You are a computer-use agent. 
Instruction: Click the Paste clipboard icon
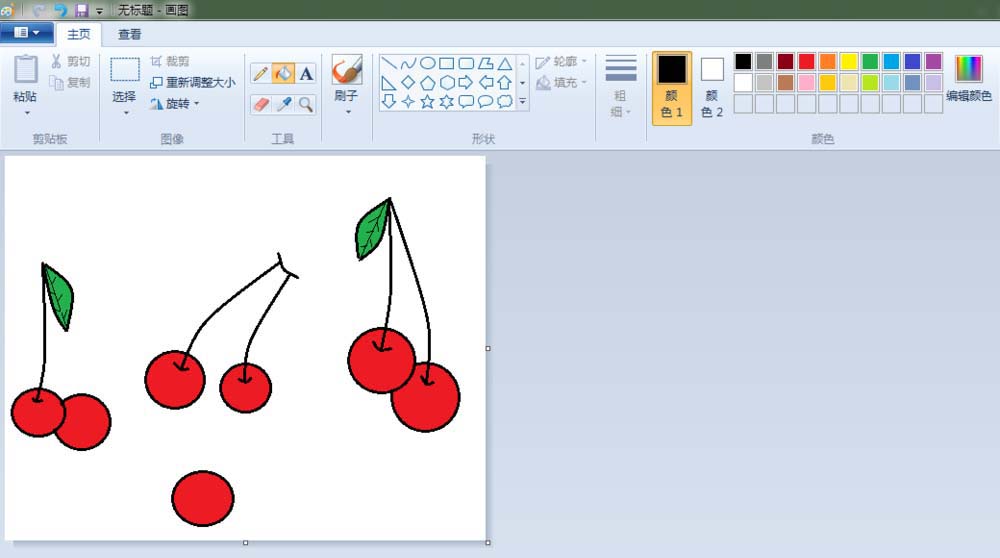[26, 69]
